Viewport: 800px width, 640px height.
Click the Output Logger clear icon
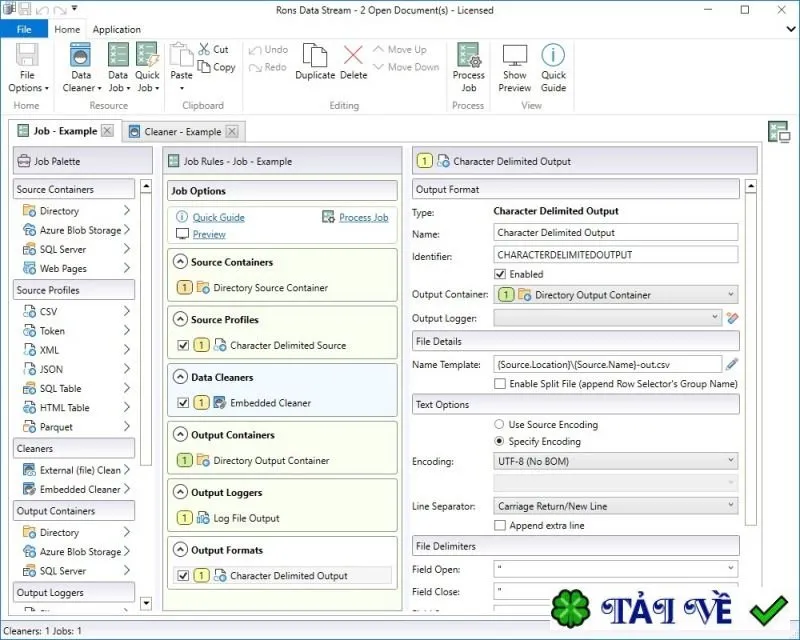point(732,318)
